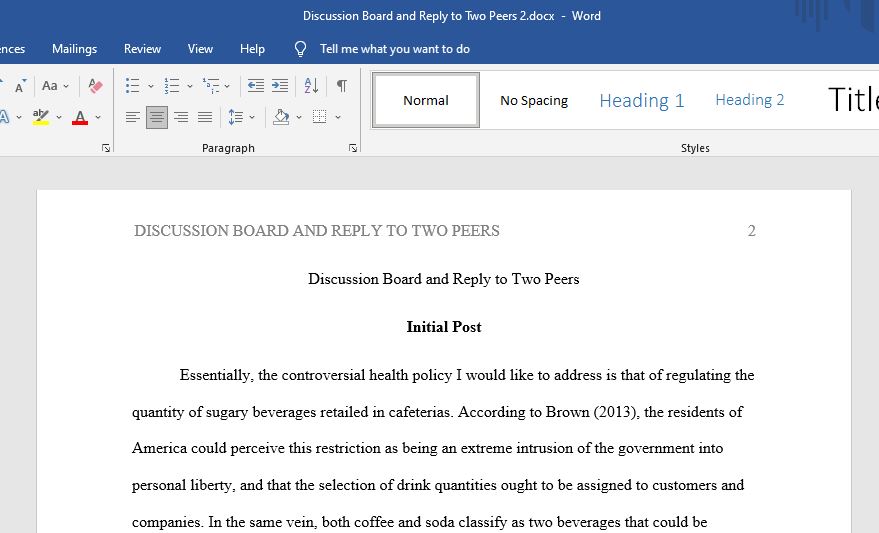Apply the Heading 2 style
879x533 pixels.
click(750, 100)
